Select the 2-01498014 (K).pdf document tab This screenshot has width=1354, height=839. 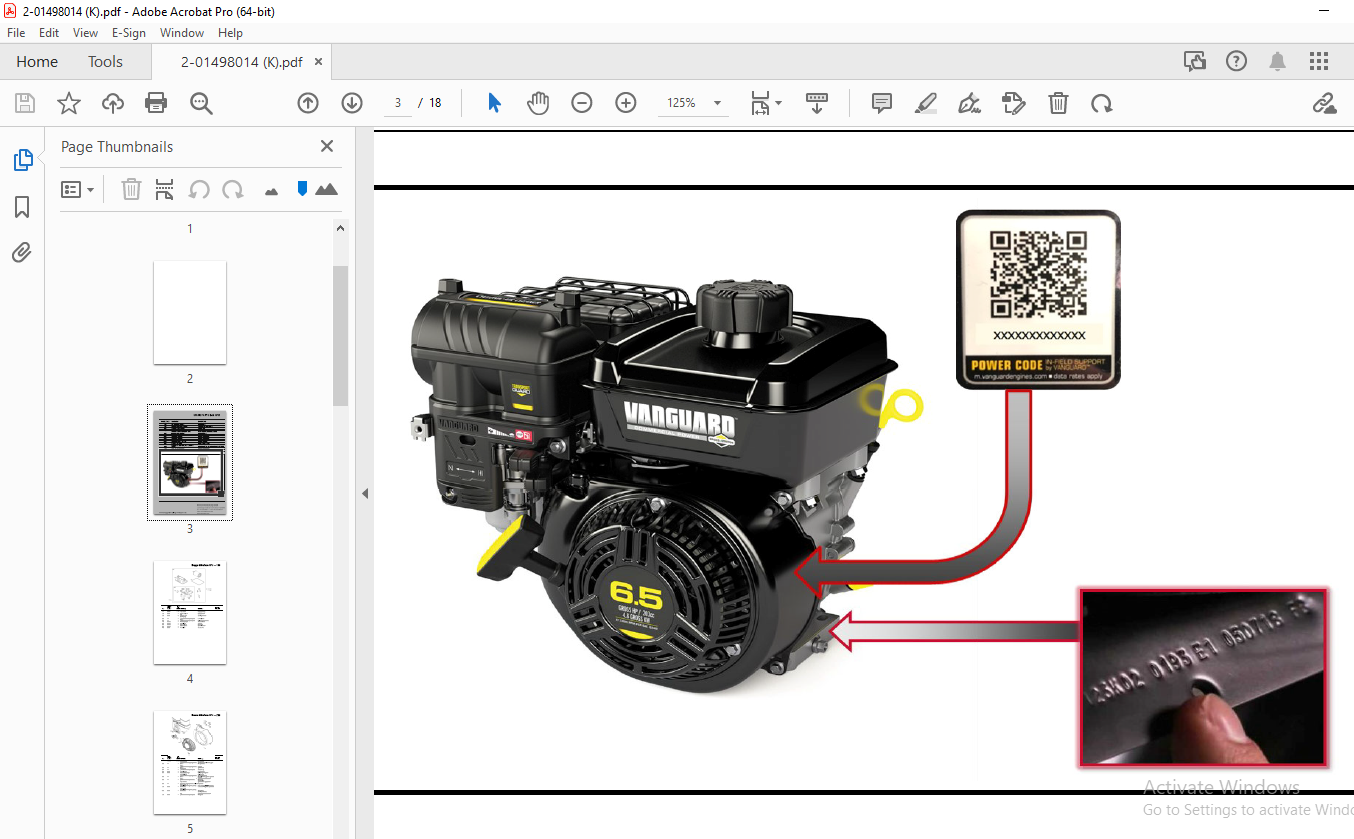[x=241, y=62]
